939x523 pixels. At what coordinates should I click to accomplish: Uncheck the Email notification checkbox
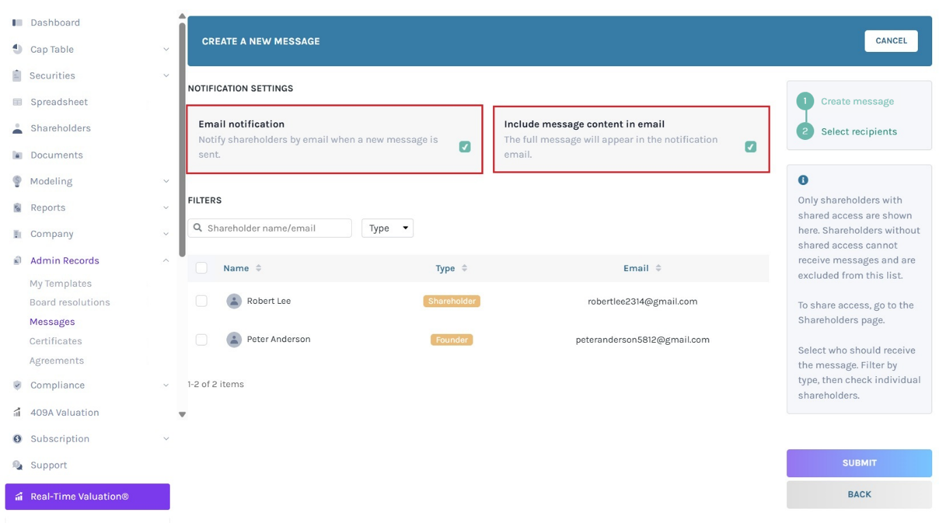click(x=465, y=147)
